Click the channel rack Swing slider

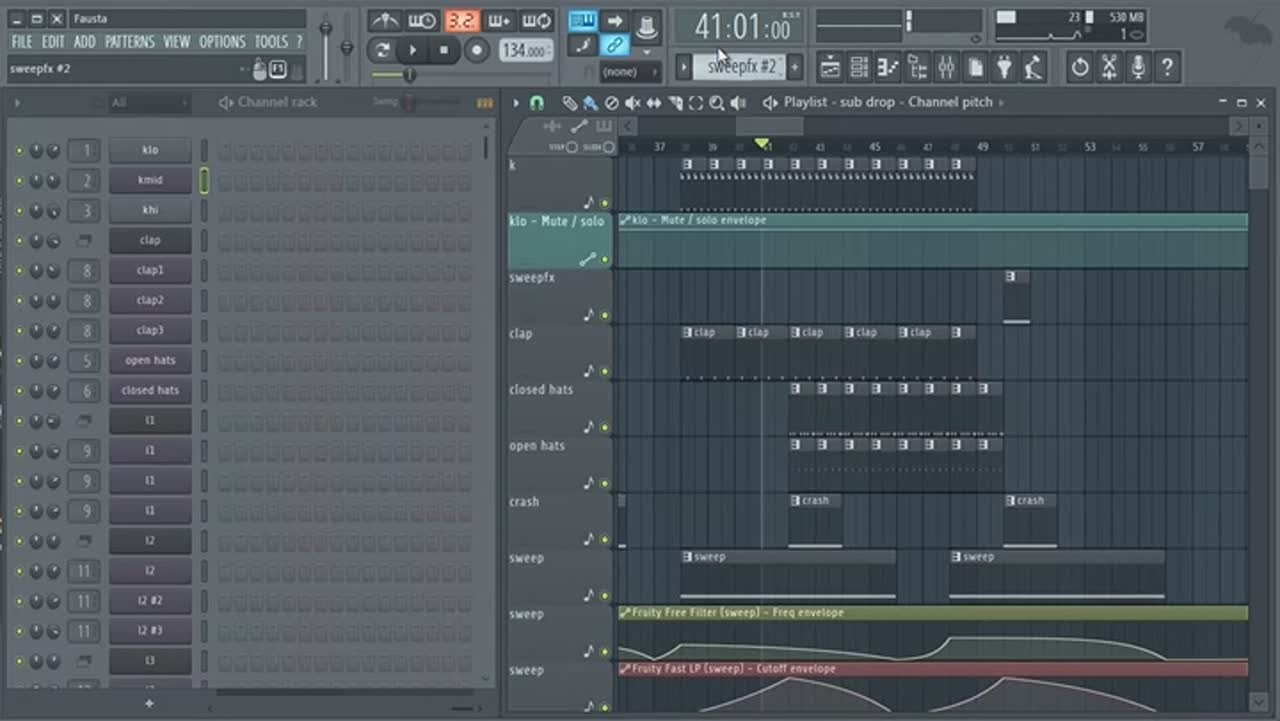(x=410, y=102)
